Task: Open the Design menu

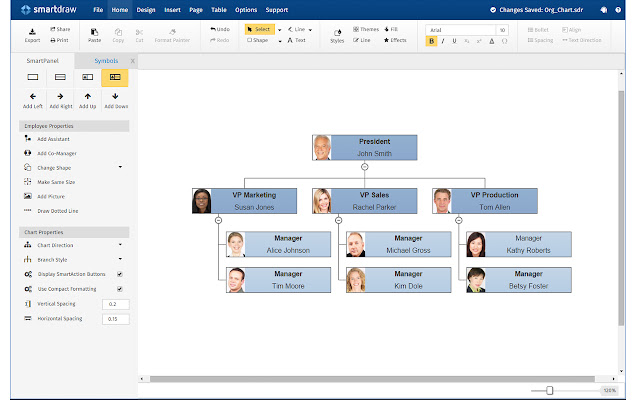Action: tap(146, 10)
